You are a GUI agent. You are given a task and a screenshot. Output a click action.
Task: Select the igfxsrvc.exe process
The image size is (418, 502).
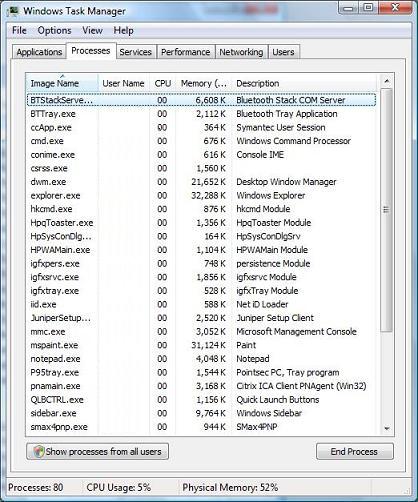201,277
